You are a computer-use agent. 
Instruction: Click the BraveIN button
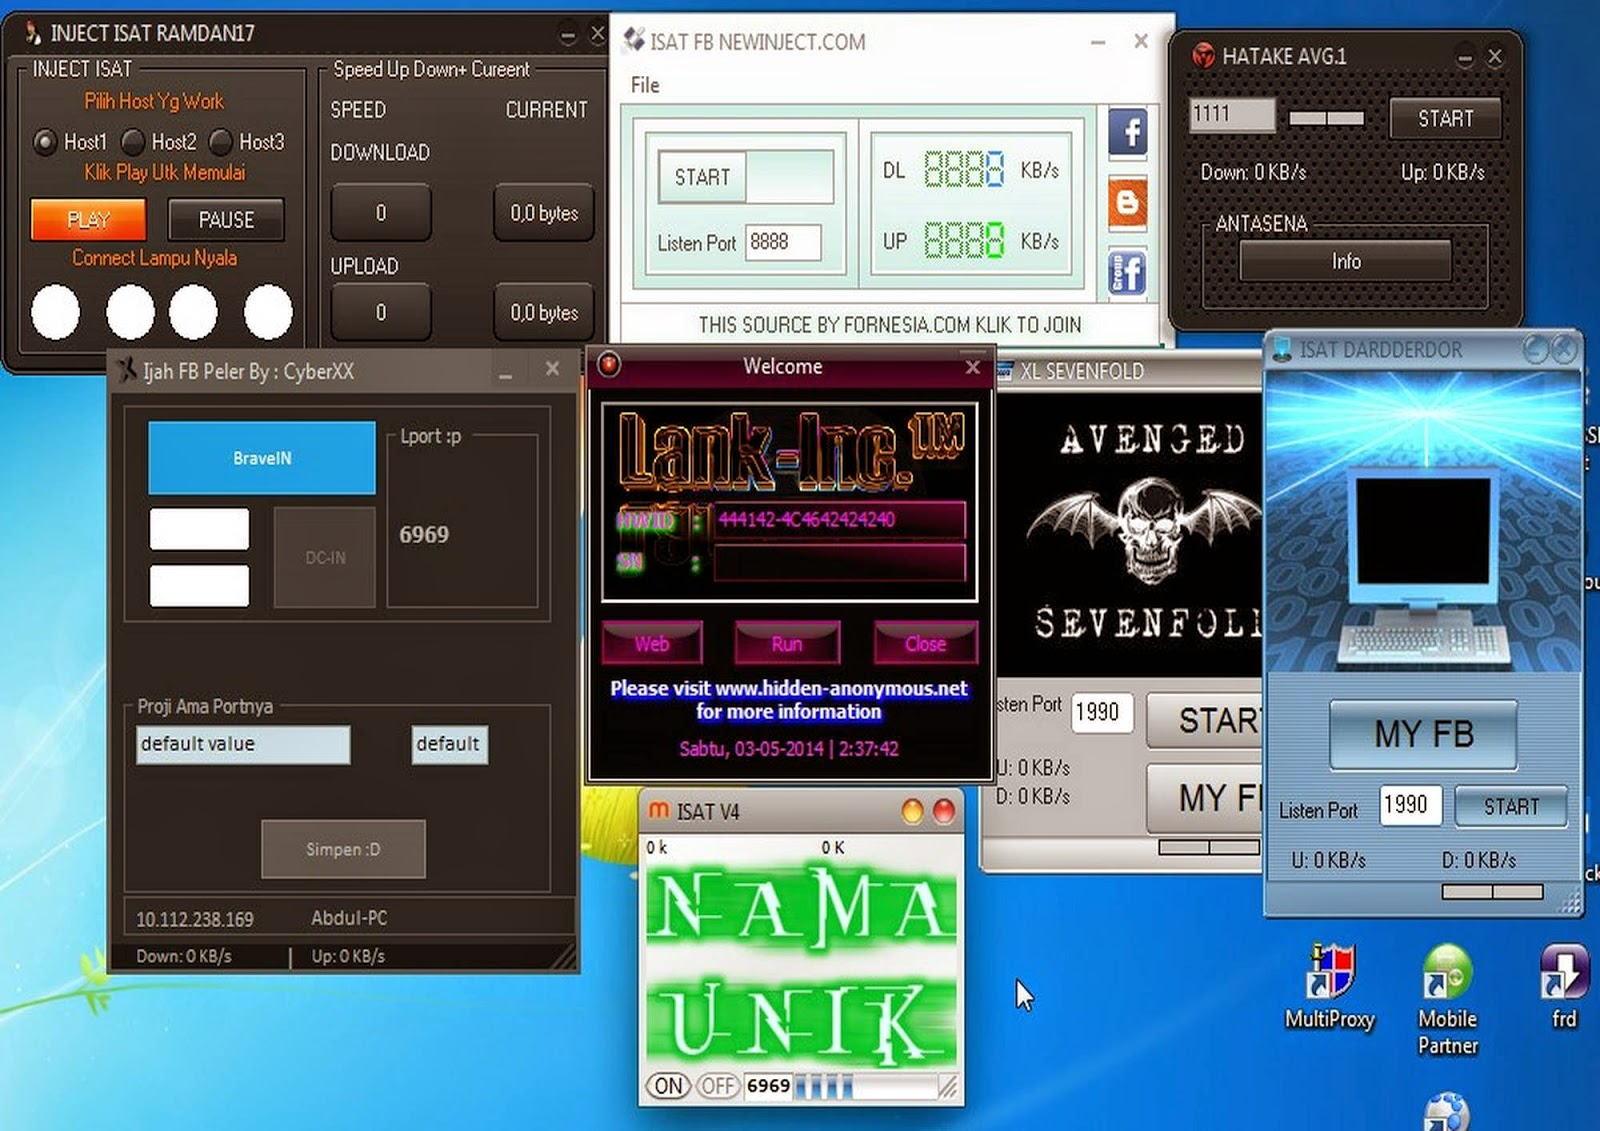click(262, 458)
